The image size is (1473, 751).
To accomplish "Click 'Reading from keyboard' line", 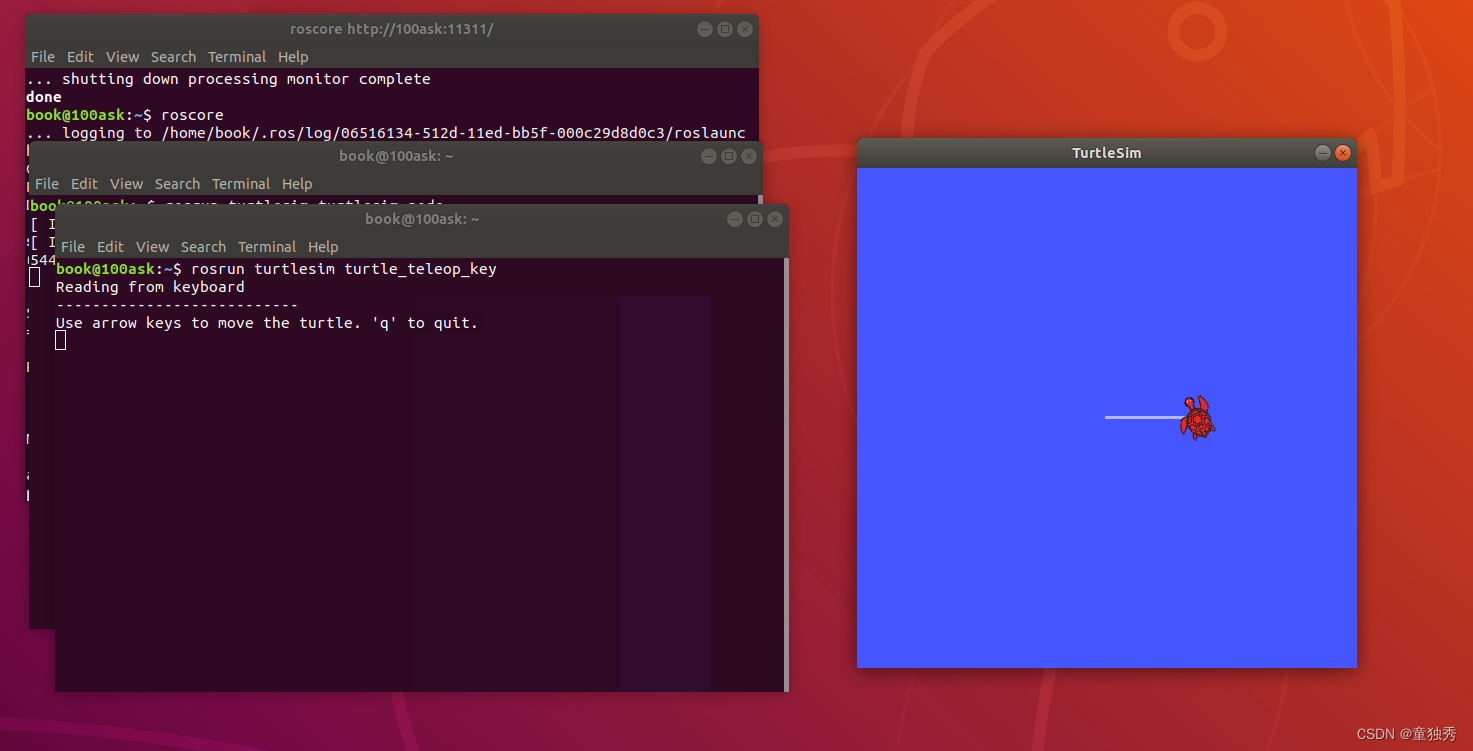I will 150,287.
